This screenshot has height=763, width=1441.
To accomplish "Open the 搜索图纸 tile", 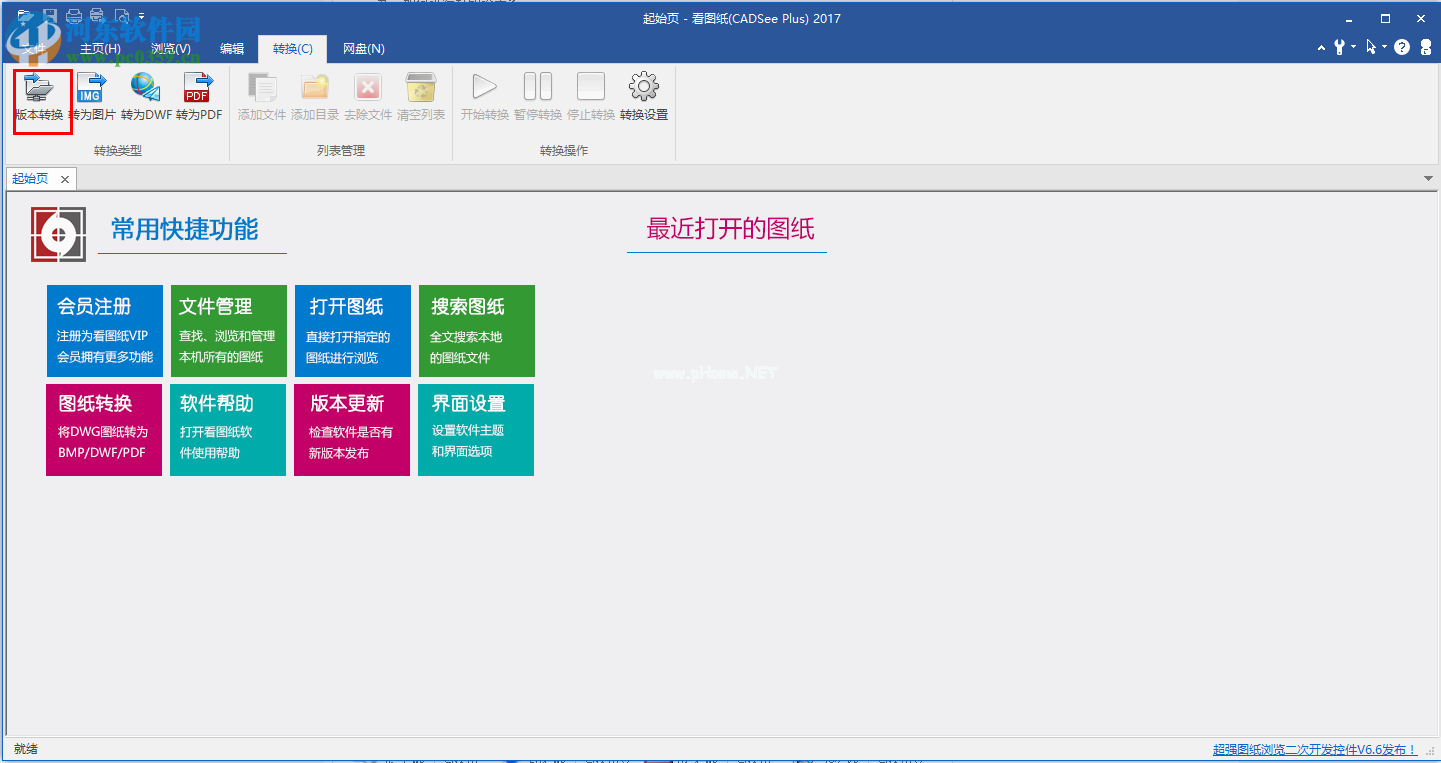I will pos(477,331).
